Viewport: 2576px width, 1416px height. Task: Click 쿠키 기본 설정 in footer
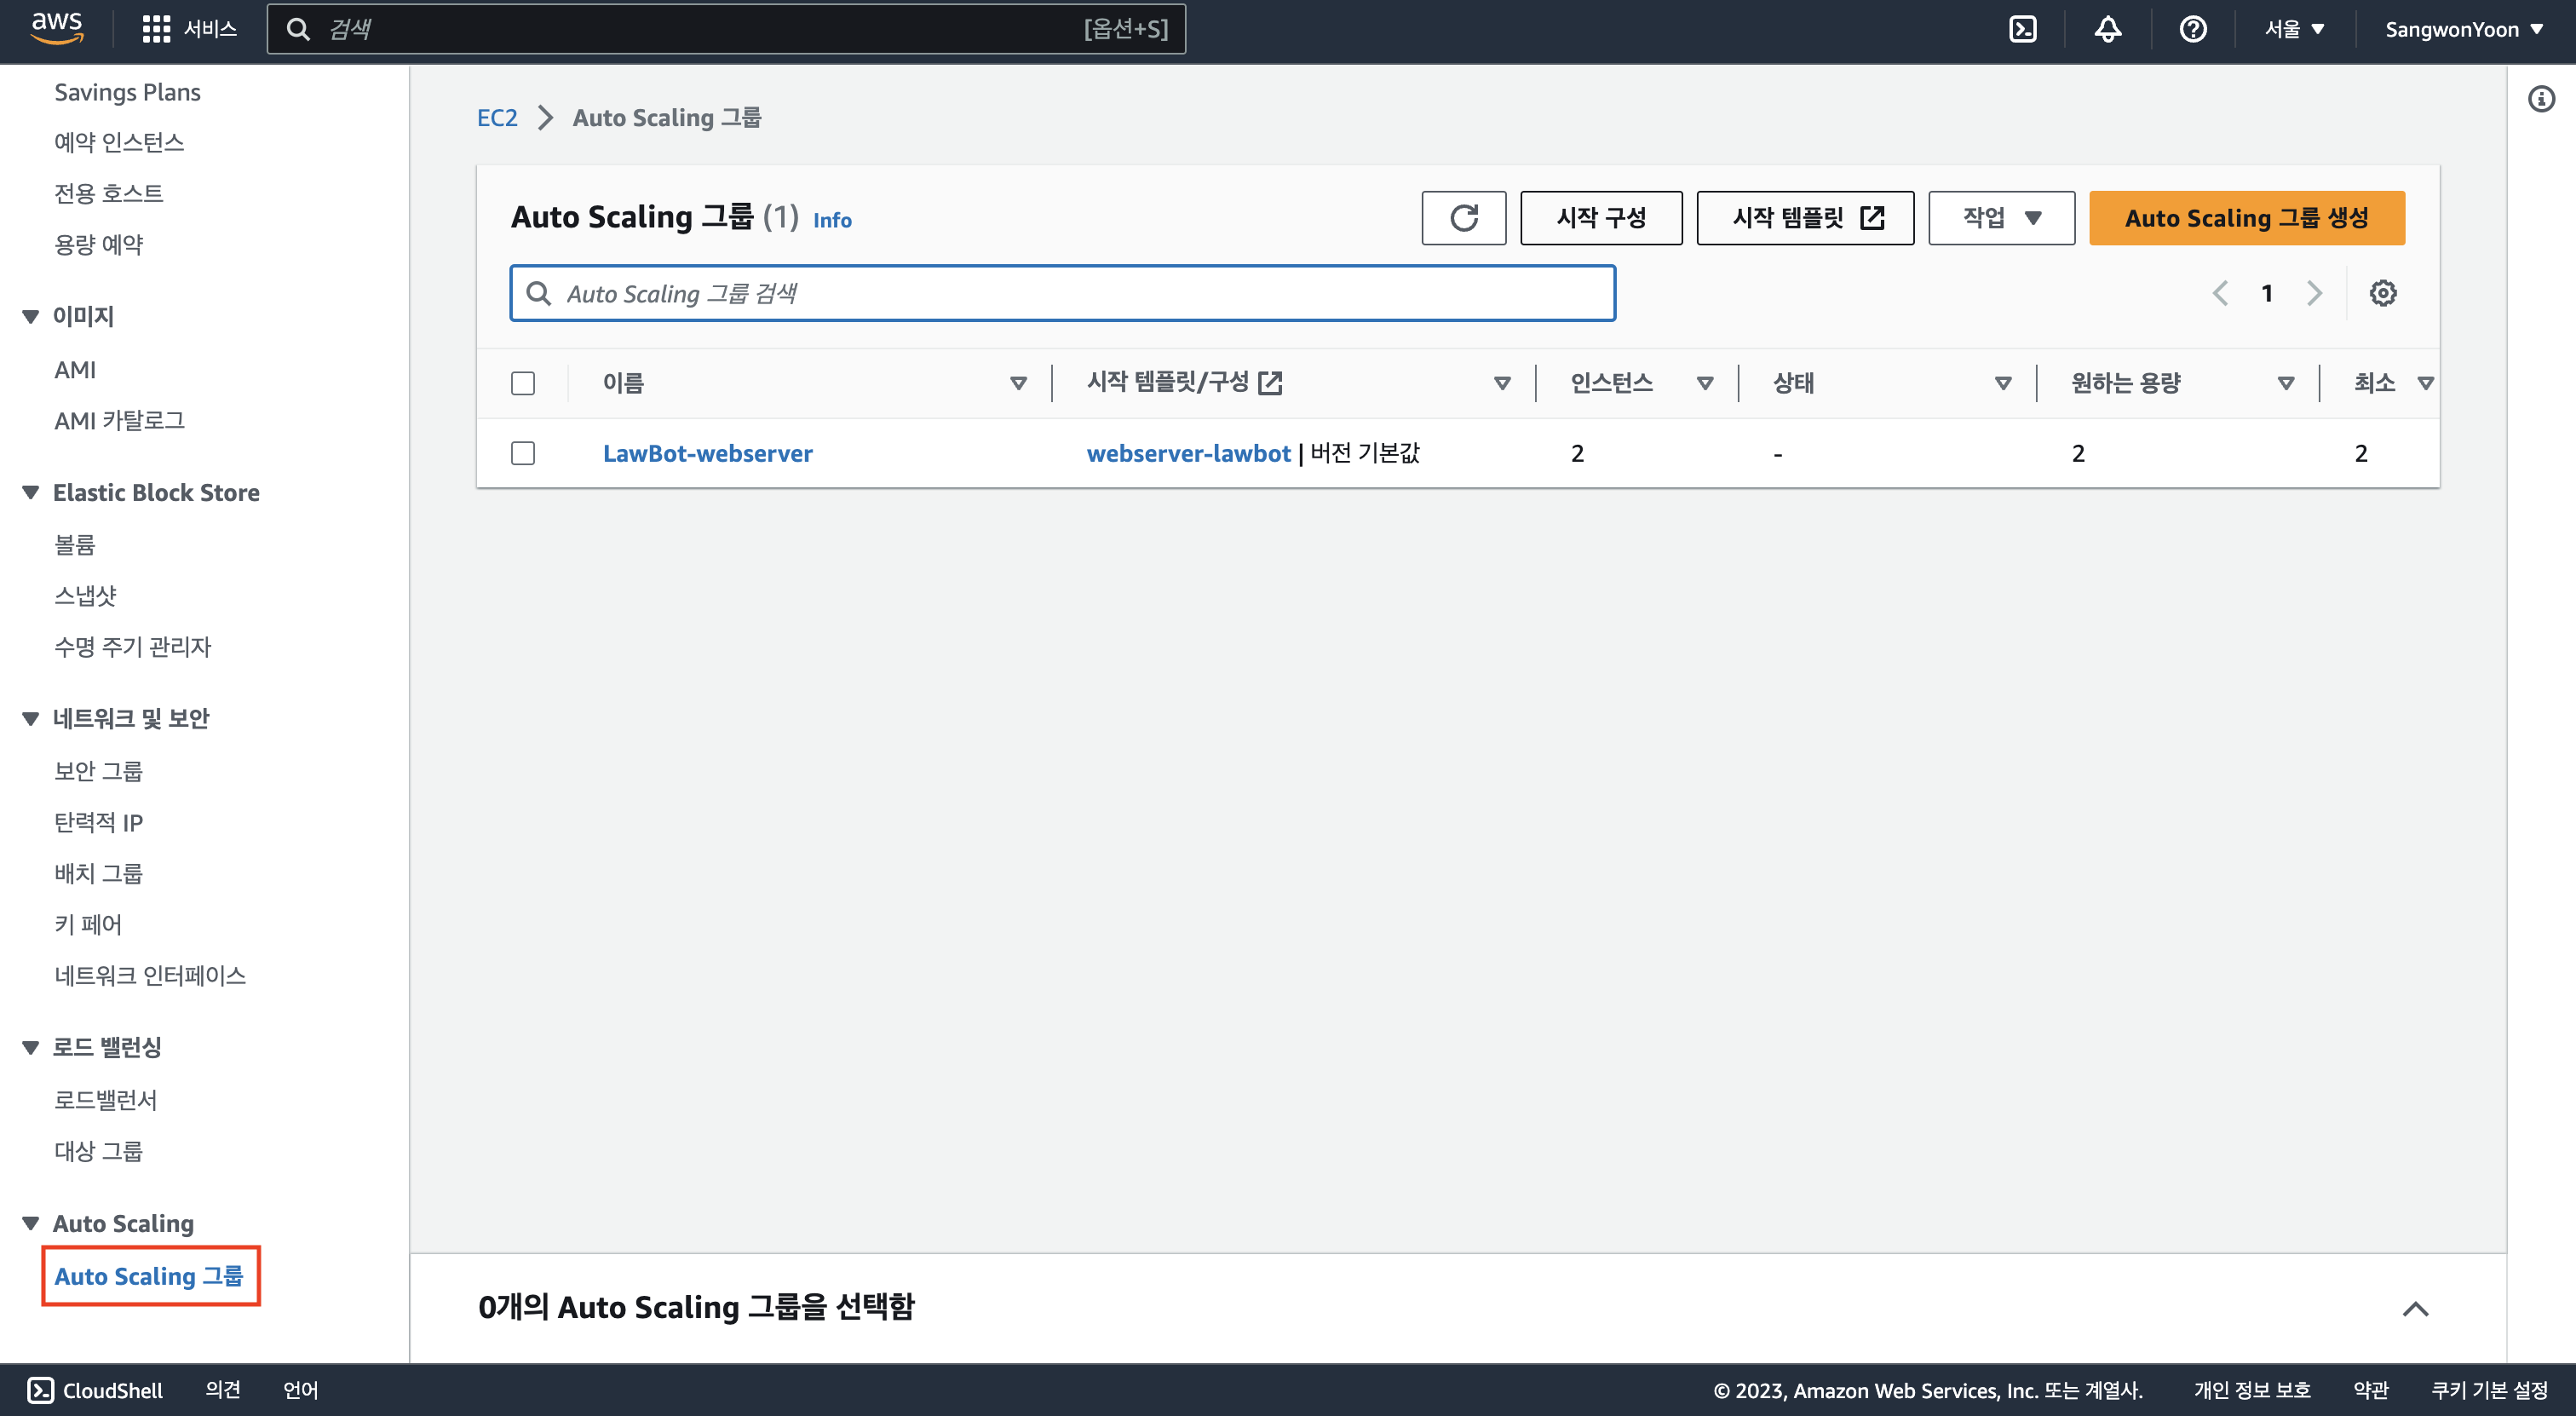coord(2489,1390)
